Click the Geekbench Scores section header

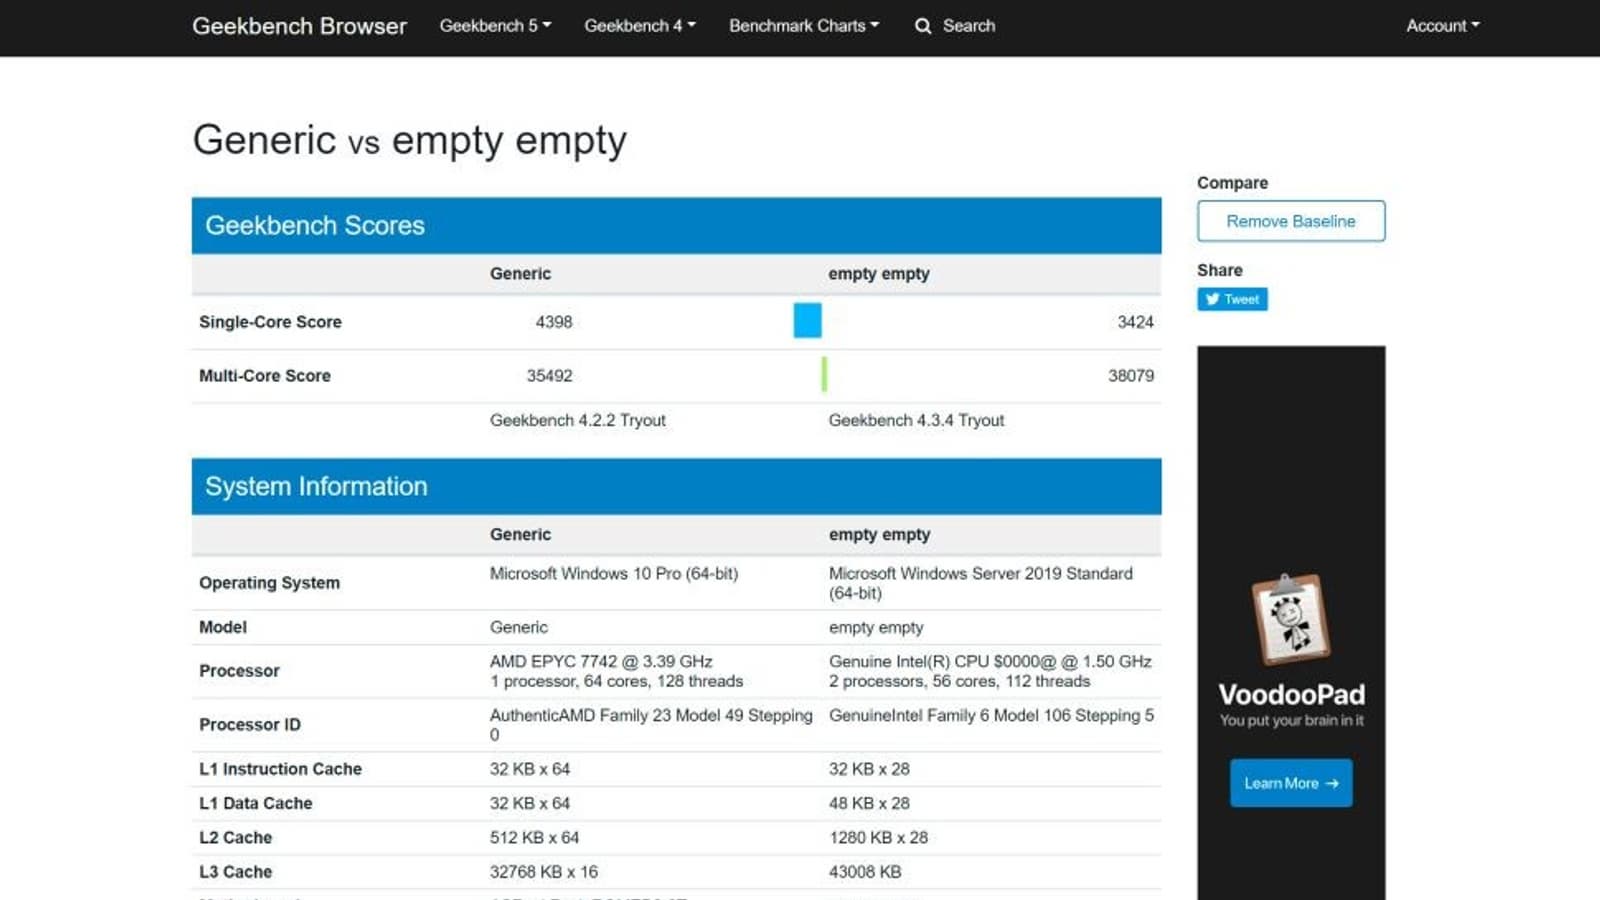677,226
